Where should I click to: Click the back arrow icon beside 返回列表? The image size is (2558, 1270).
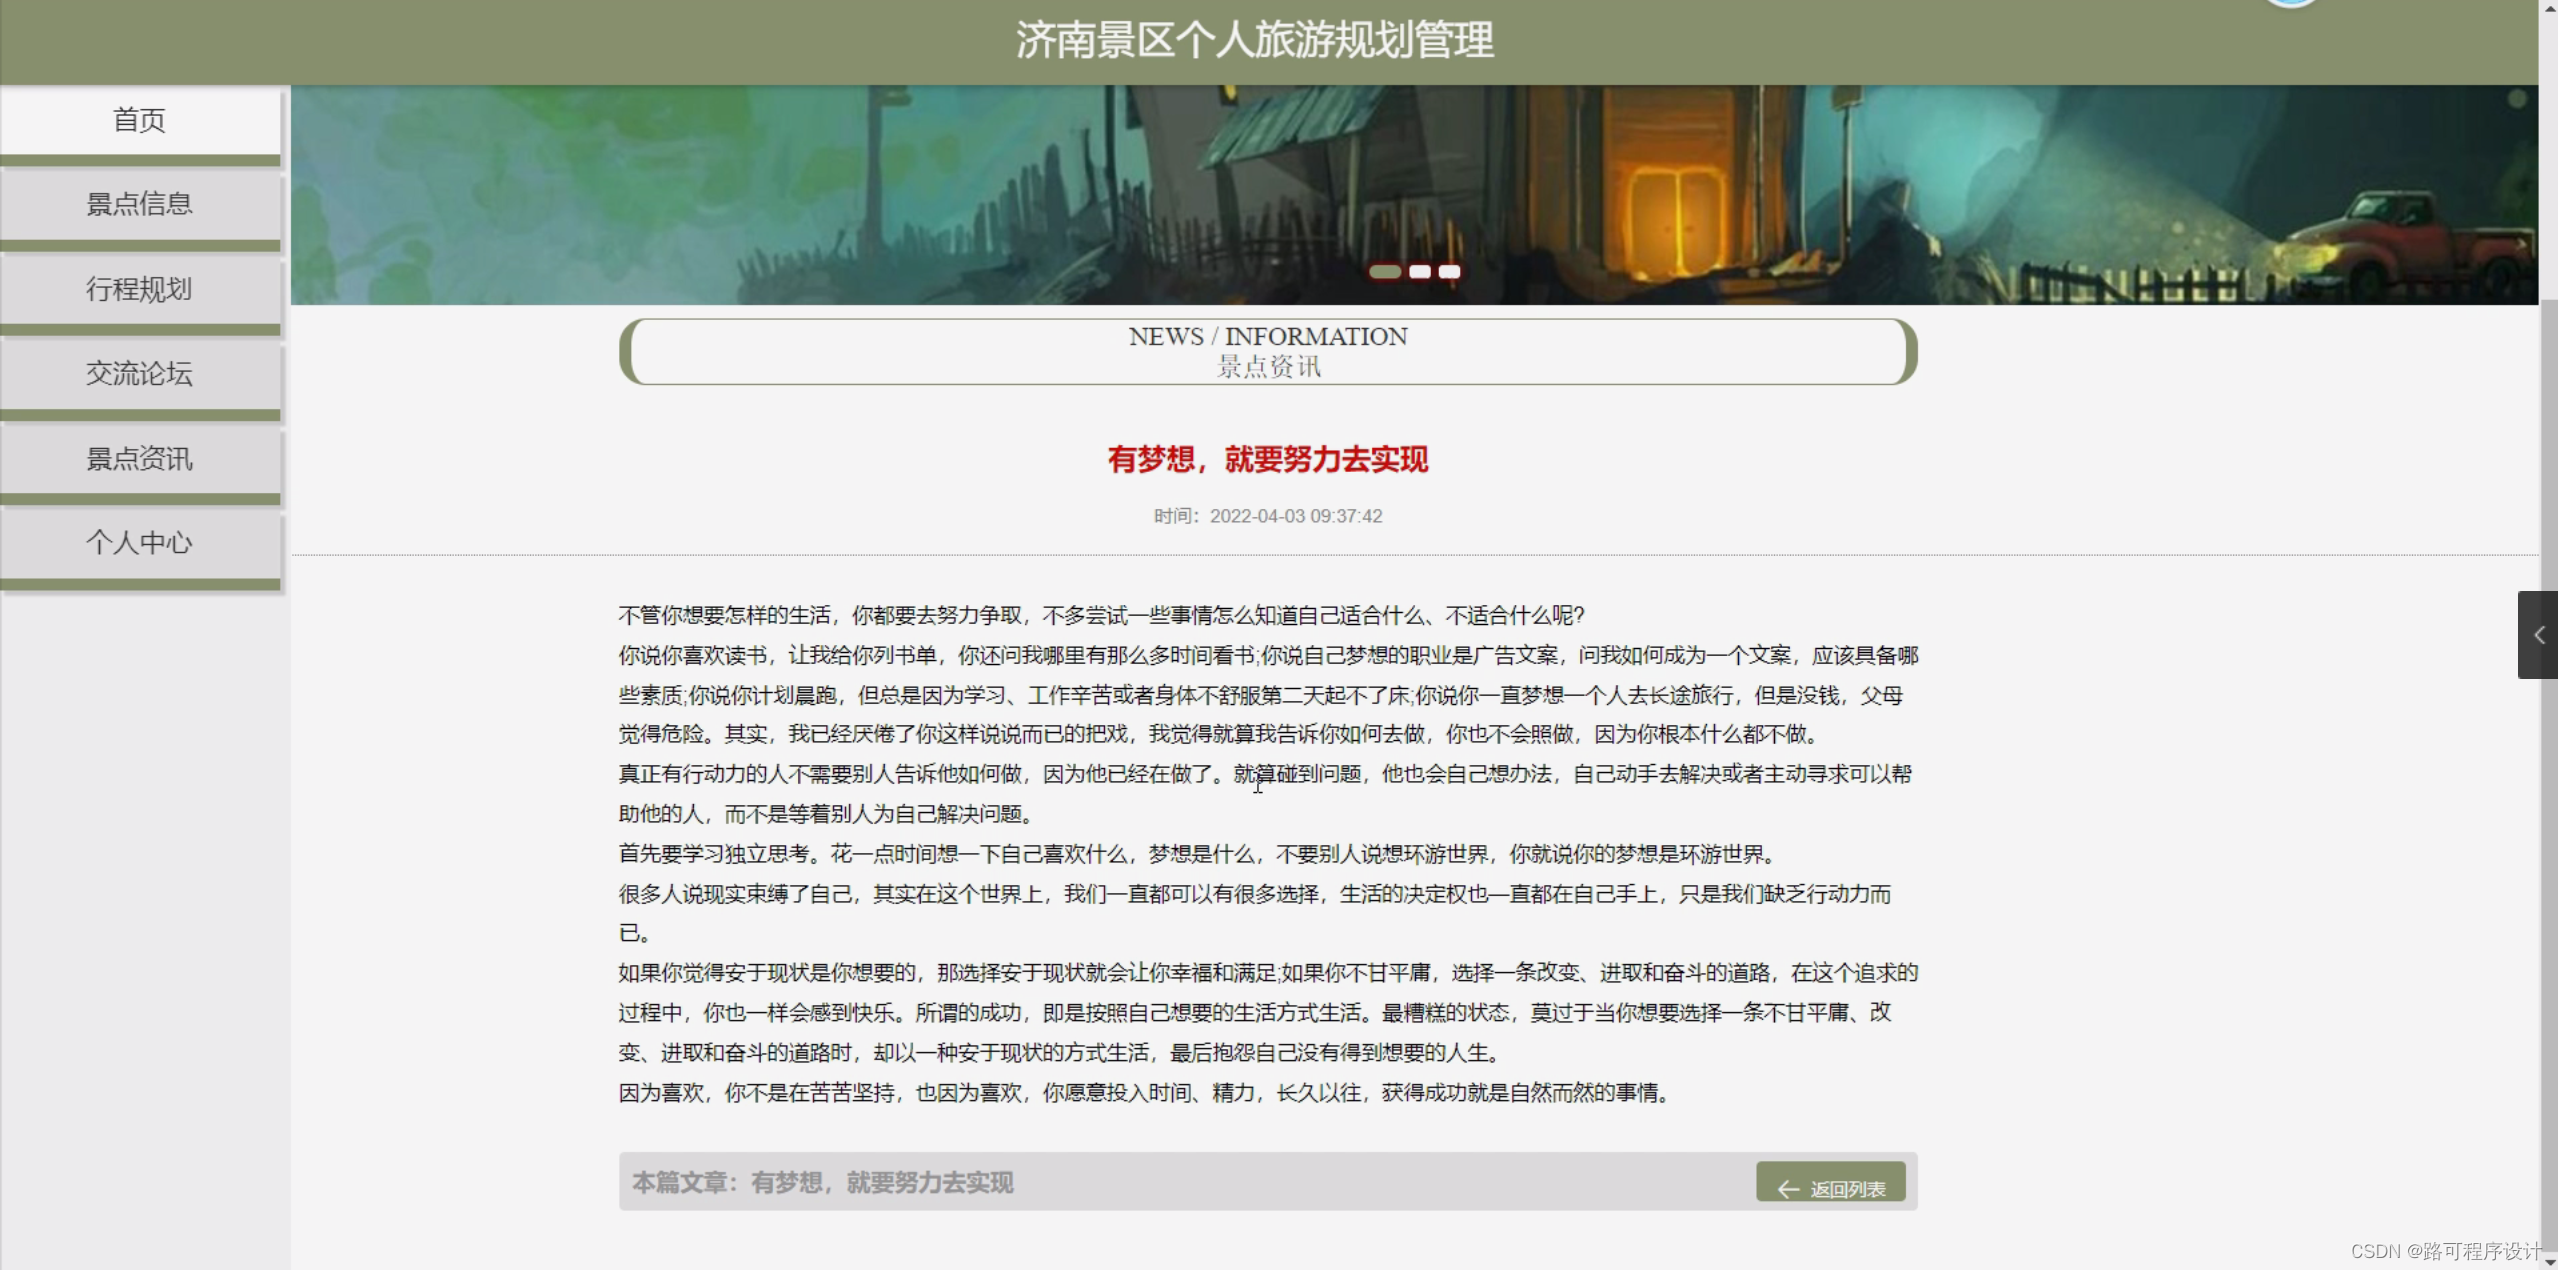1787,1189
